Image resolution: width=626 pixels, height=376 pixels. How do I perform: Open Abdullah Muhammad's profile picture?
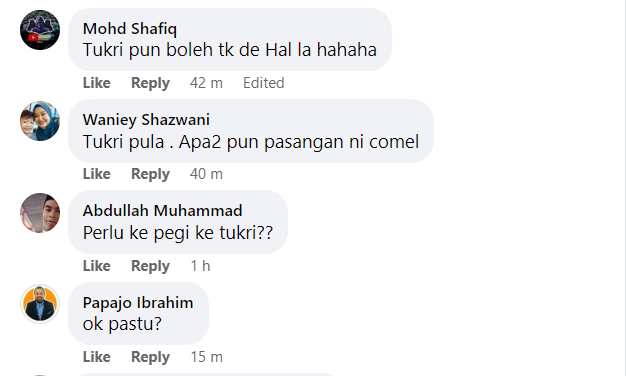point(40,213)
